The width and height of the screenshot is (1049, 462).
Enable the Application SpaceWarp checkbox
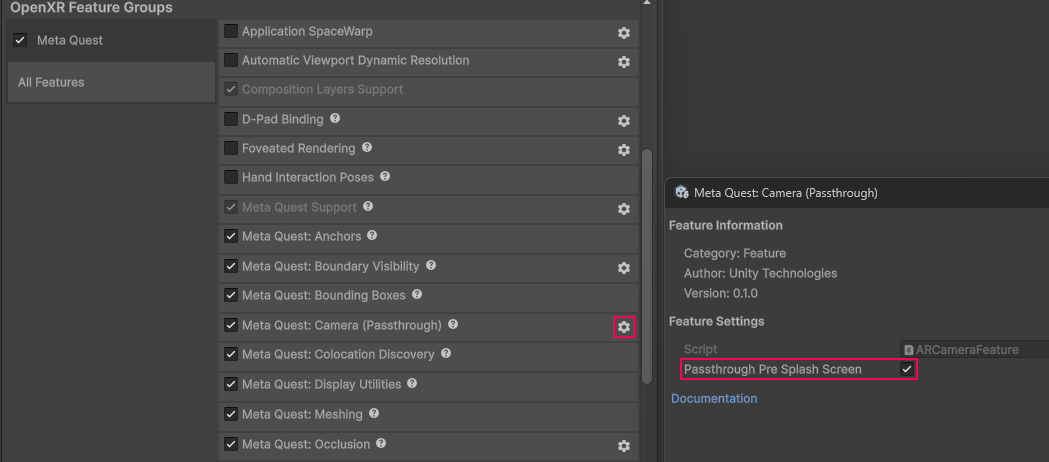click(x=231, y=31)
